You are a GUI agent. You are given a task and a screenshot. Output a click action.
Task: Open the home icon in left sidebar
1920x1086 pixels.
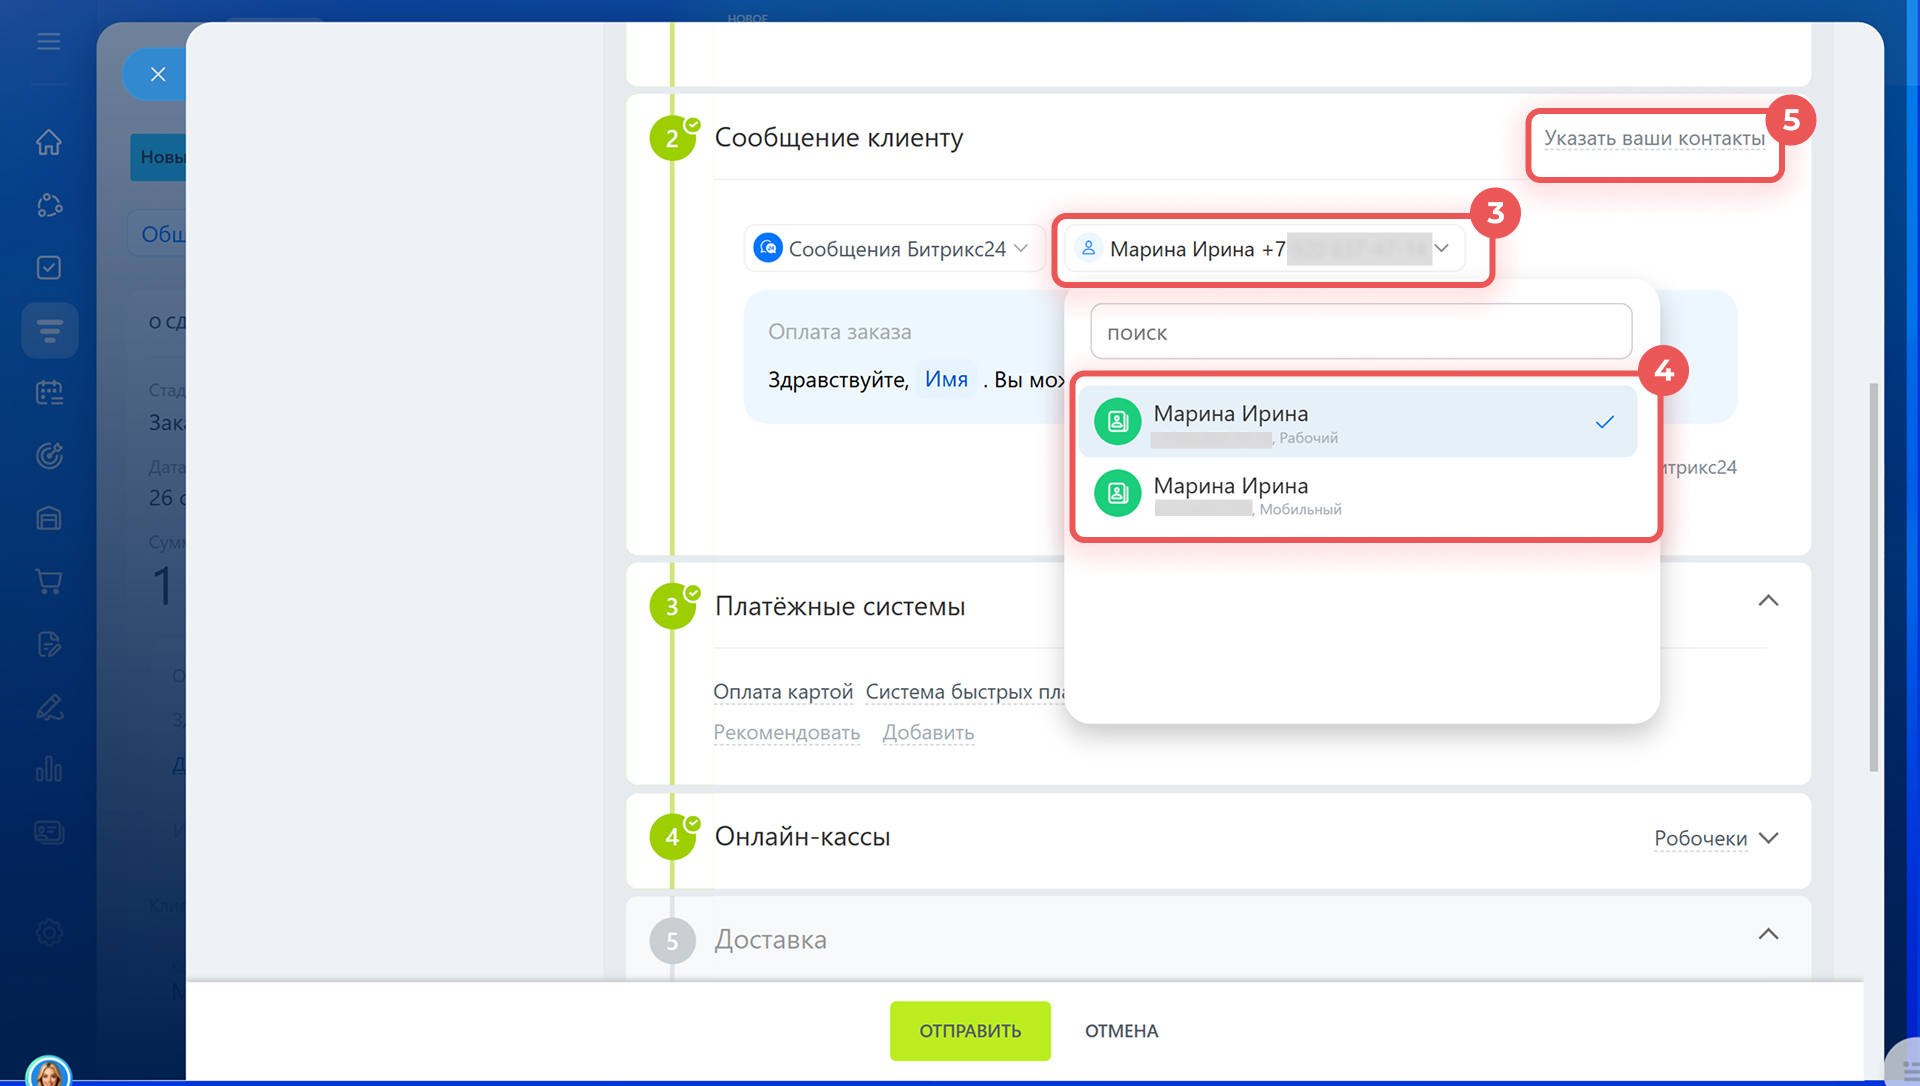point(49,142)
